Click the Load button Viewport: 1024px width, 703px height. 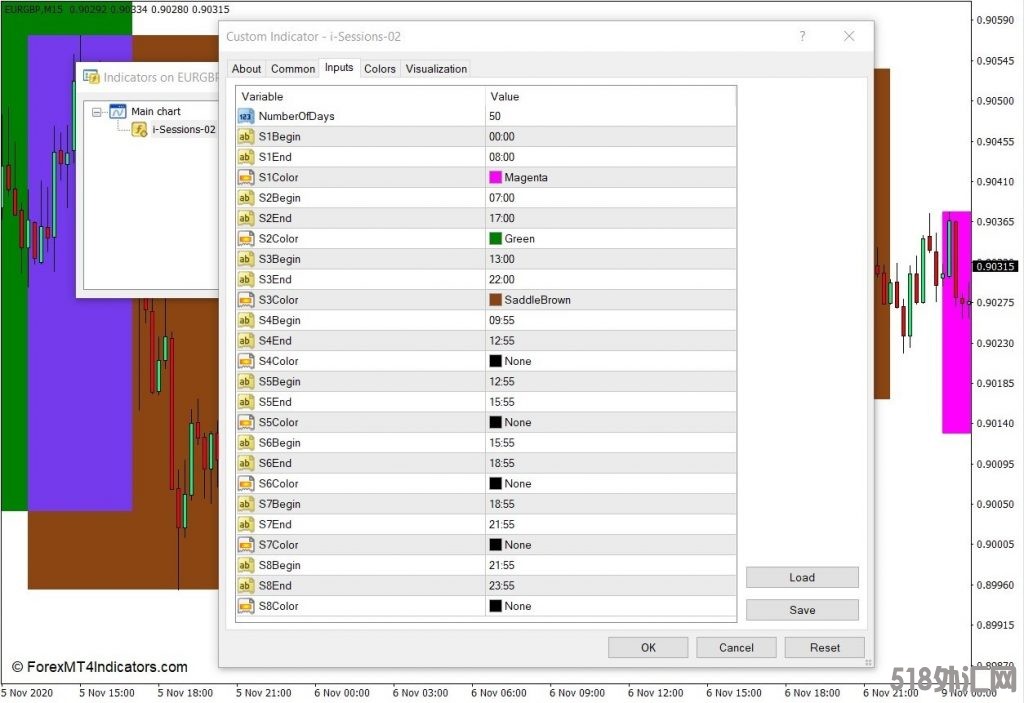click(x=802, y=577)
